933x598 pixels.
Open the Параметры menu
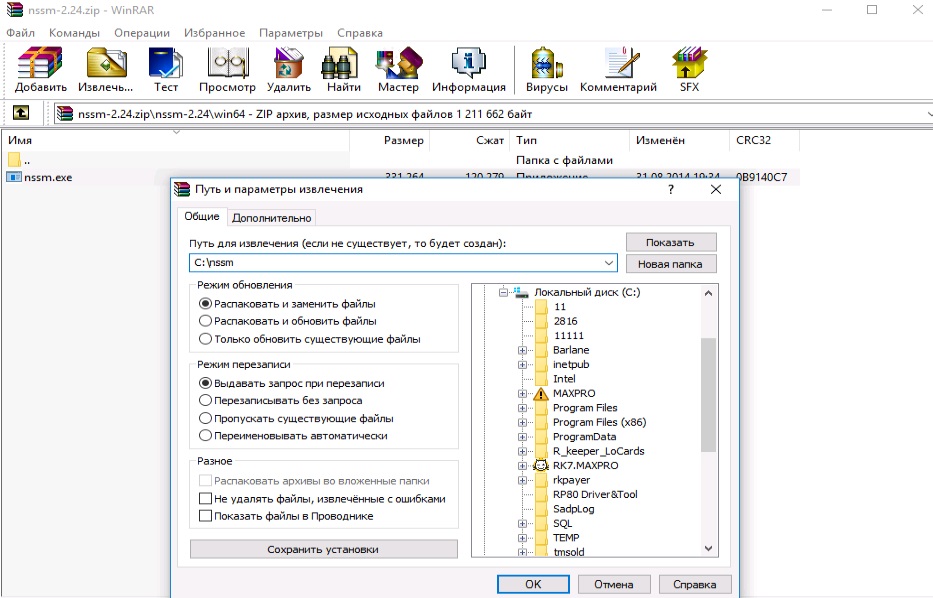point(291,33)
